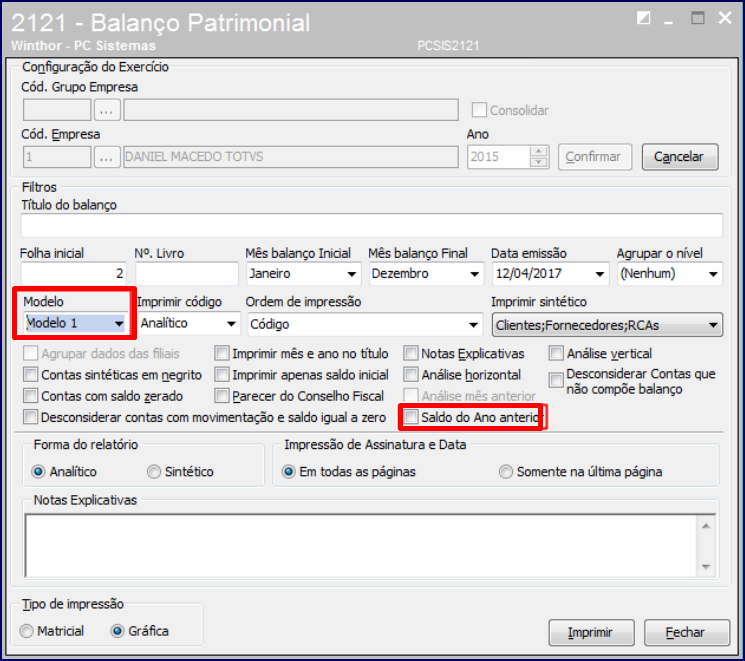Select the Sintético report form radio
Viewport: 745px width, 661px height.
[x=154, y=471]
